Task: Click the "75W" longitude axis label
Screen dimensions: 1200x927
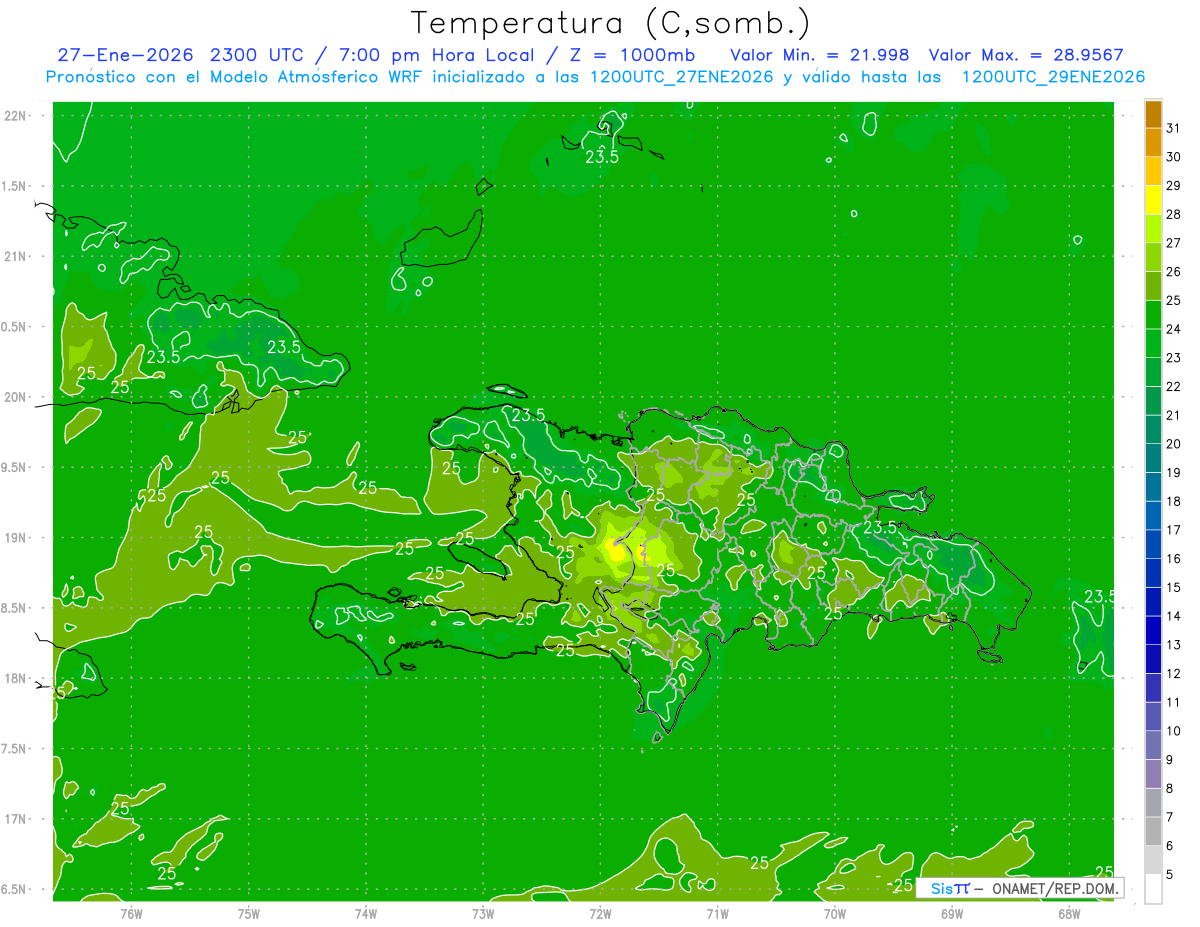Action: point(249,914)
